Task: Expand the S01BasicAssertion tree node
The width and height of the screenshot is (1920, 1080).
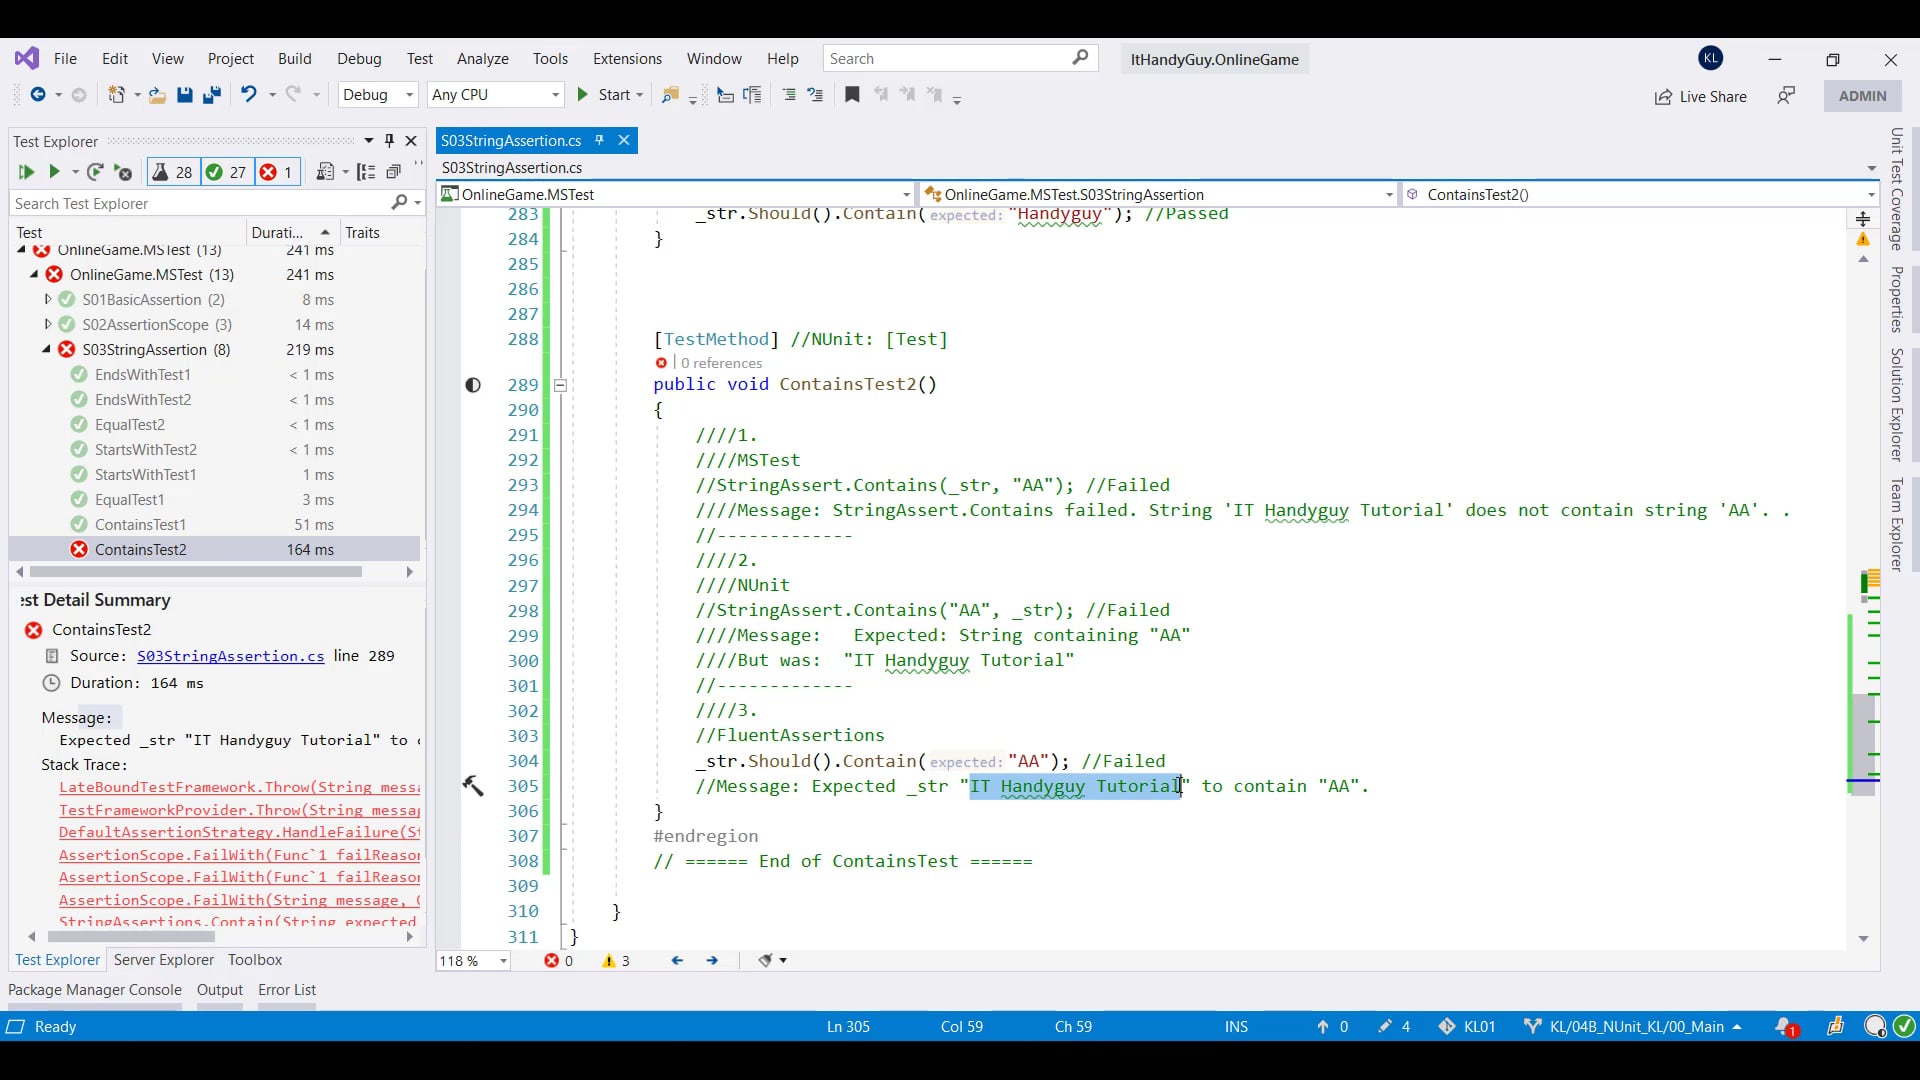Action: pos(47,299)
